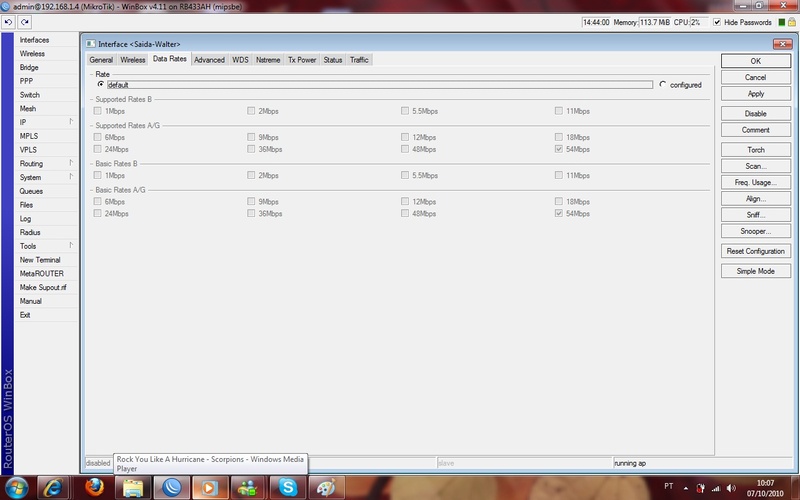Click the Apply button
The width and height of the screenshot is (800, 500).
click(x=756, y=93)
